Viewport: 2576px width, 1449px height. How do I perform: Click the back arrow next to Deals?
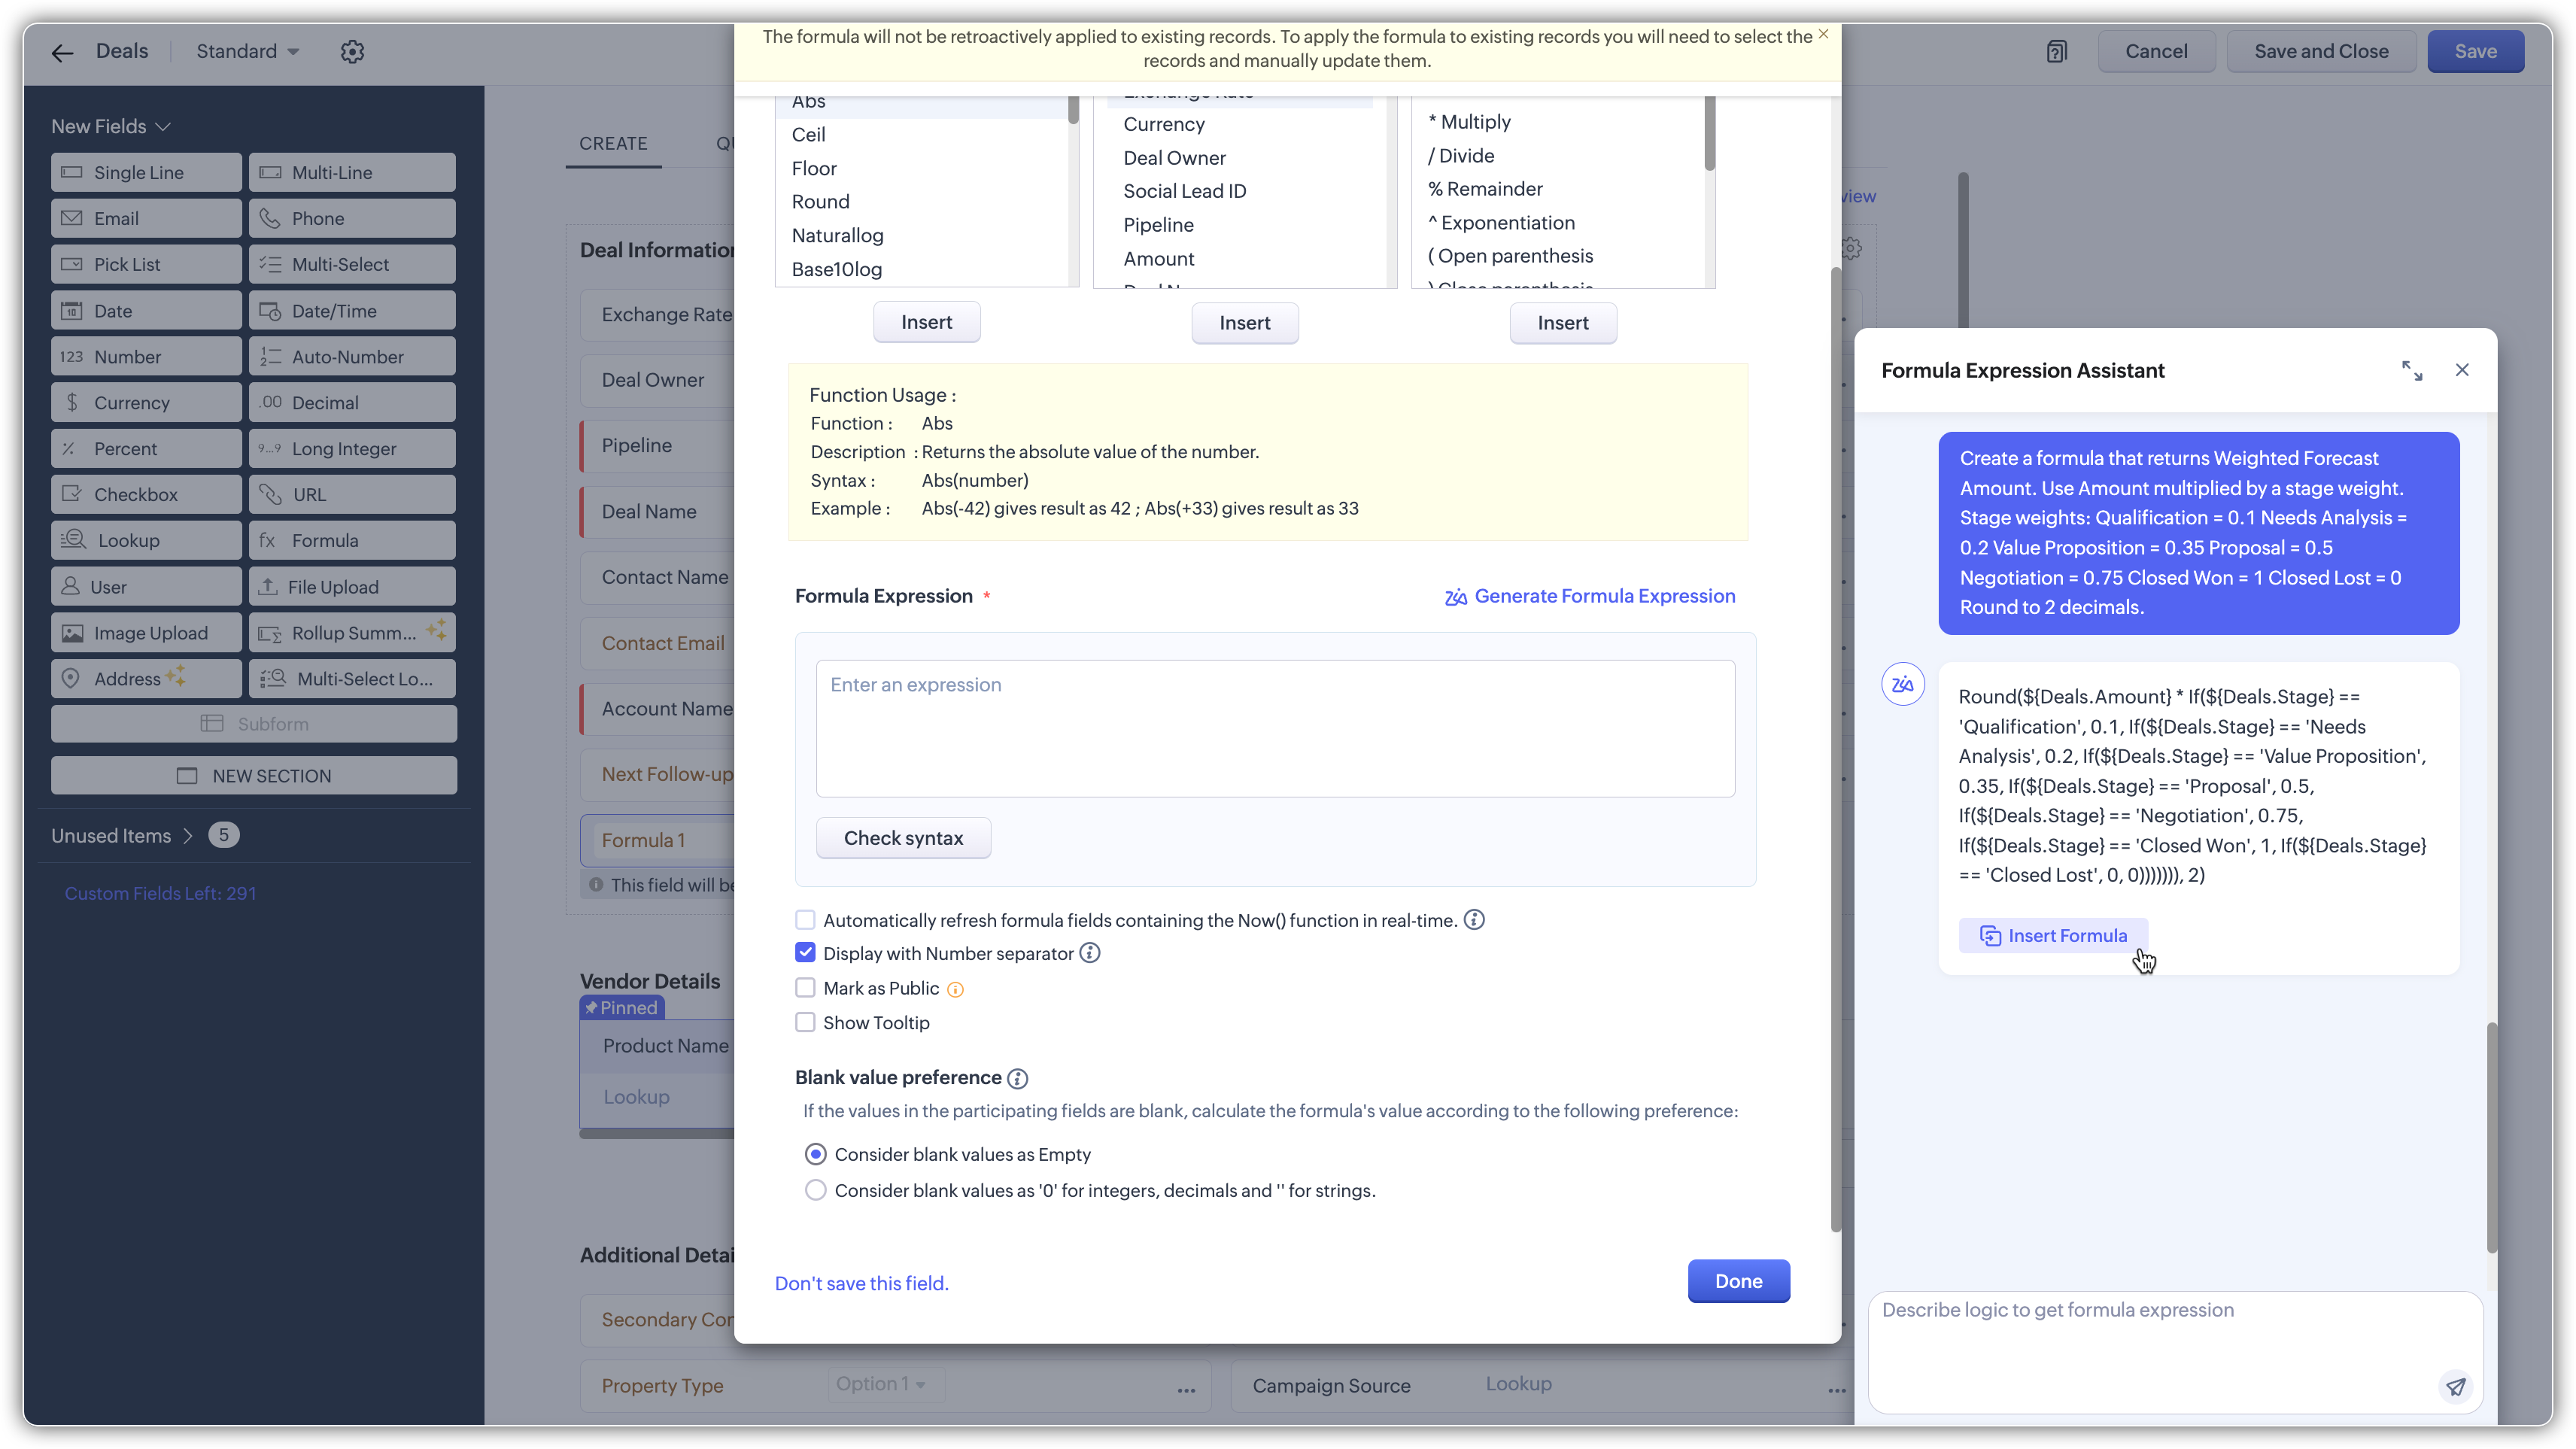pyautogui.click(x=62, y=53)
